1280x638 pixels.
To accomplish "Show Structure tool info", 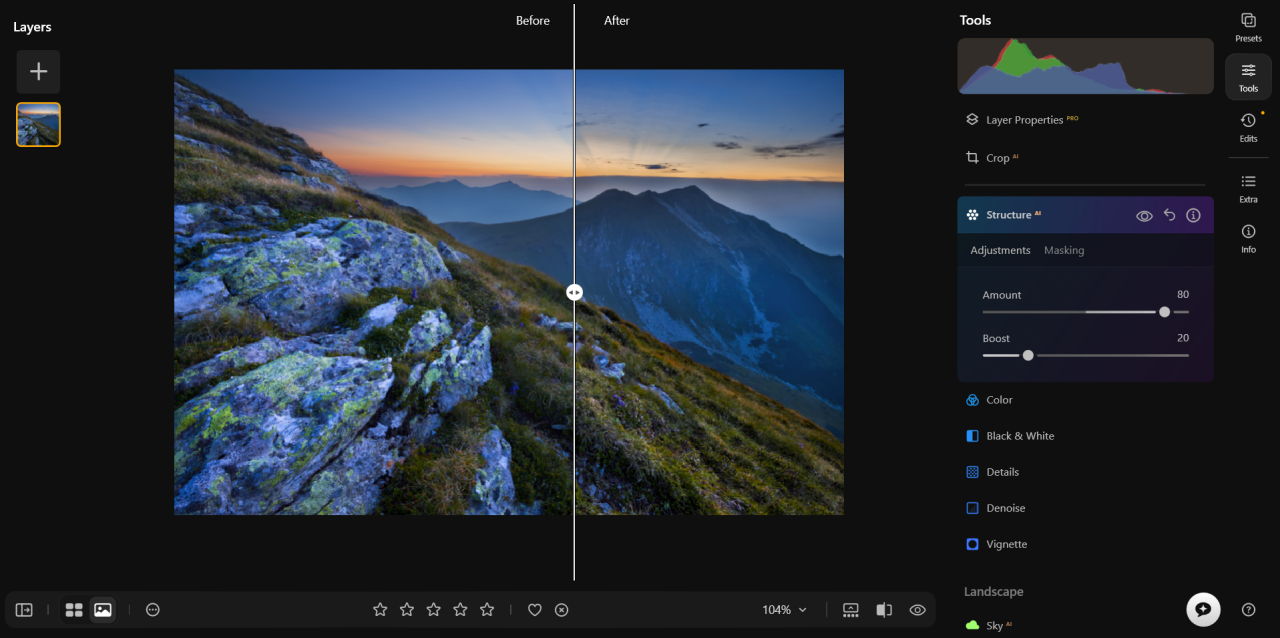I will [1193, 215].
